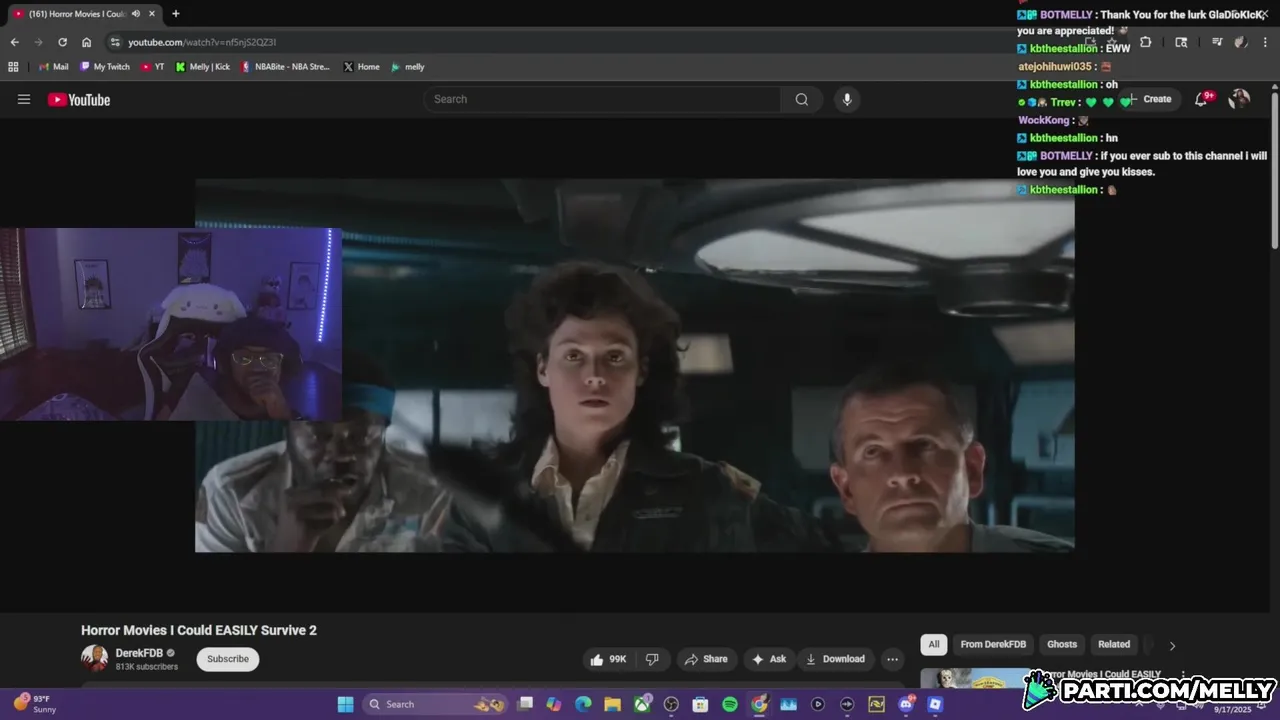Activate voice search microphone
The width and height of the screenshot is (1280, 720).
(x=847, y=99)
